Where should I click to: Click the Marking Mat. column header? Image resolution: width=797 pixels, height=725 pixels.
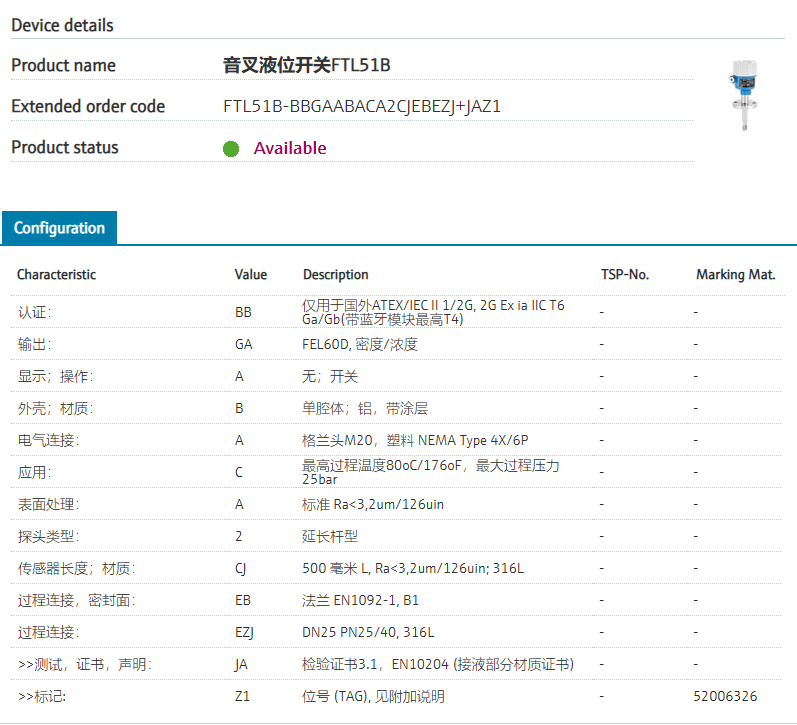735,275
